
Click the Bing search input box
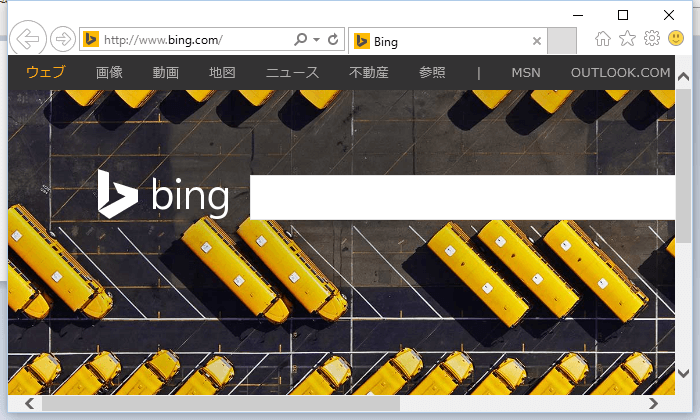(x=462, y=197)
